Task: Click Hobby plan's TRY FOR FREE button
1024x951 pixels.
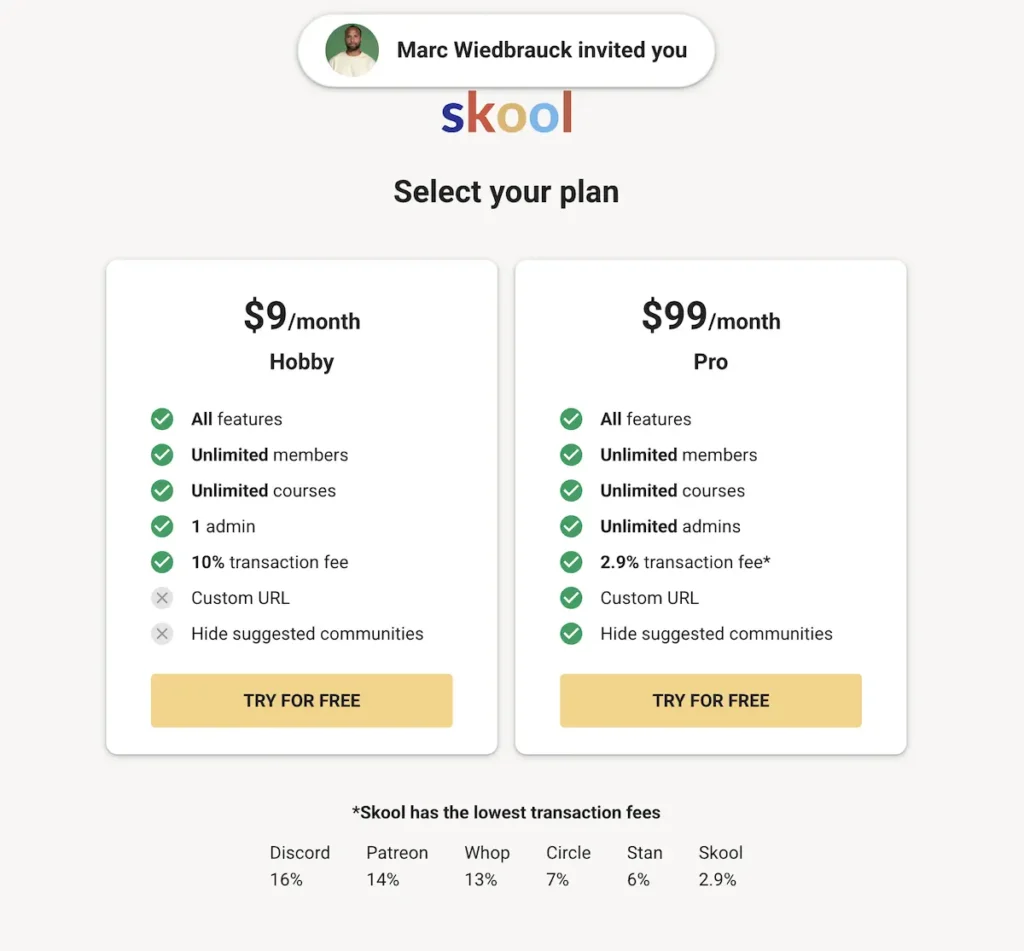Action: tap(302, 700)
